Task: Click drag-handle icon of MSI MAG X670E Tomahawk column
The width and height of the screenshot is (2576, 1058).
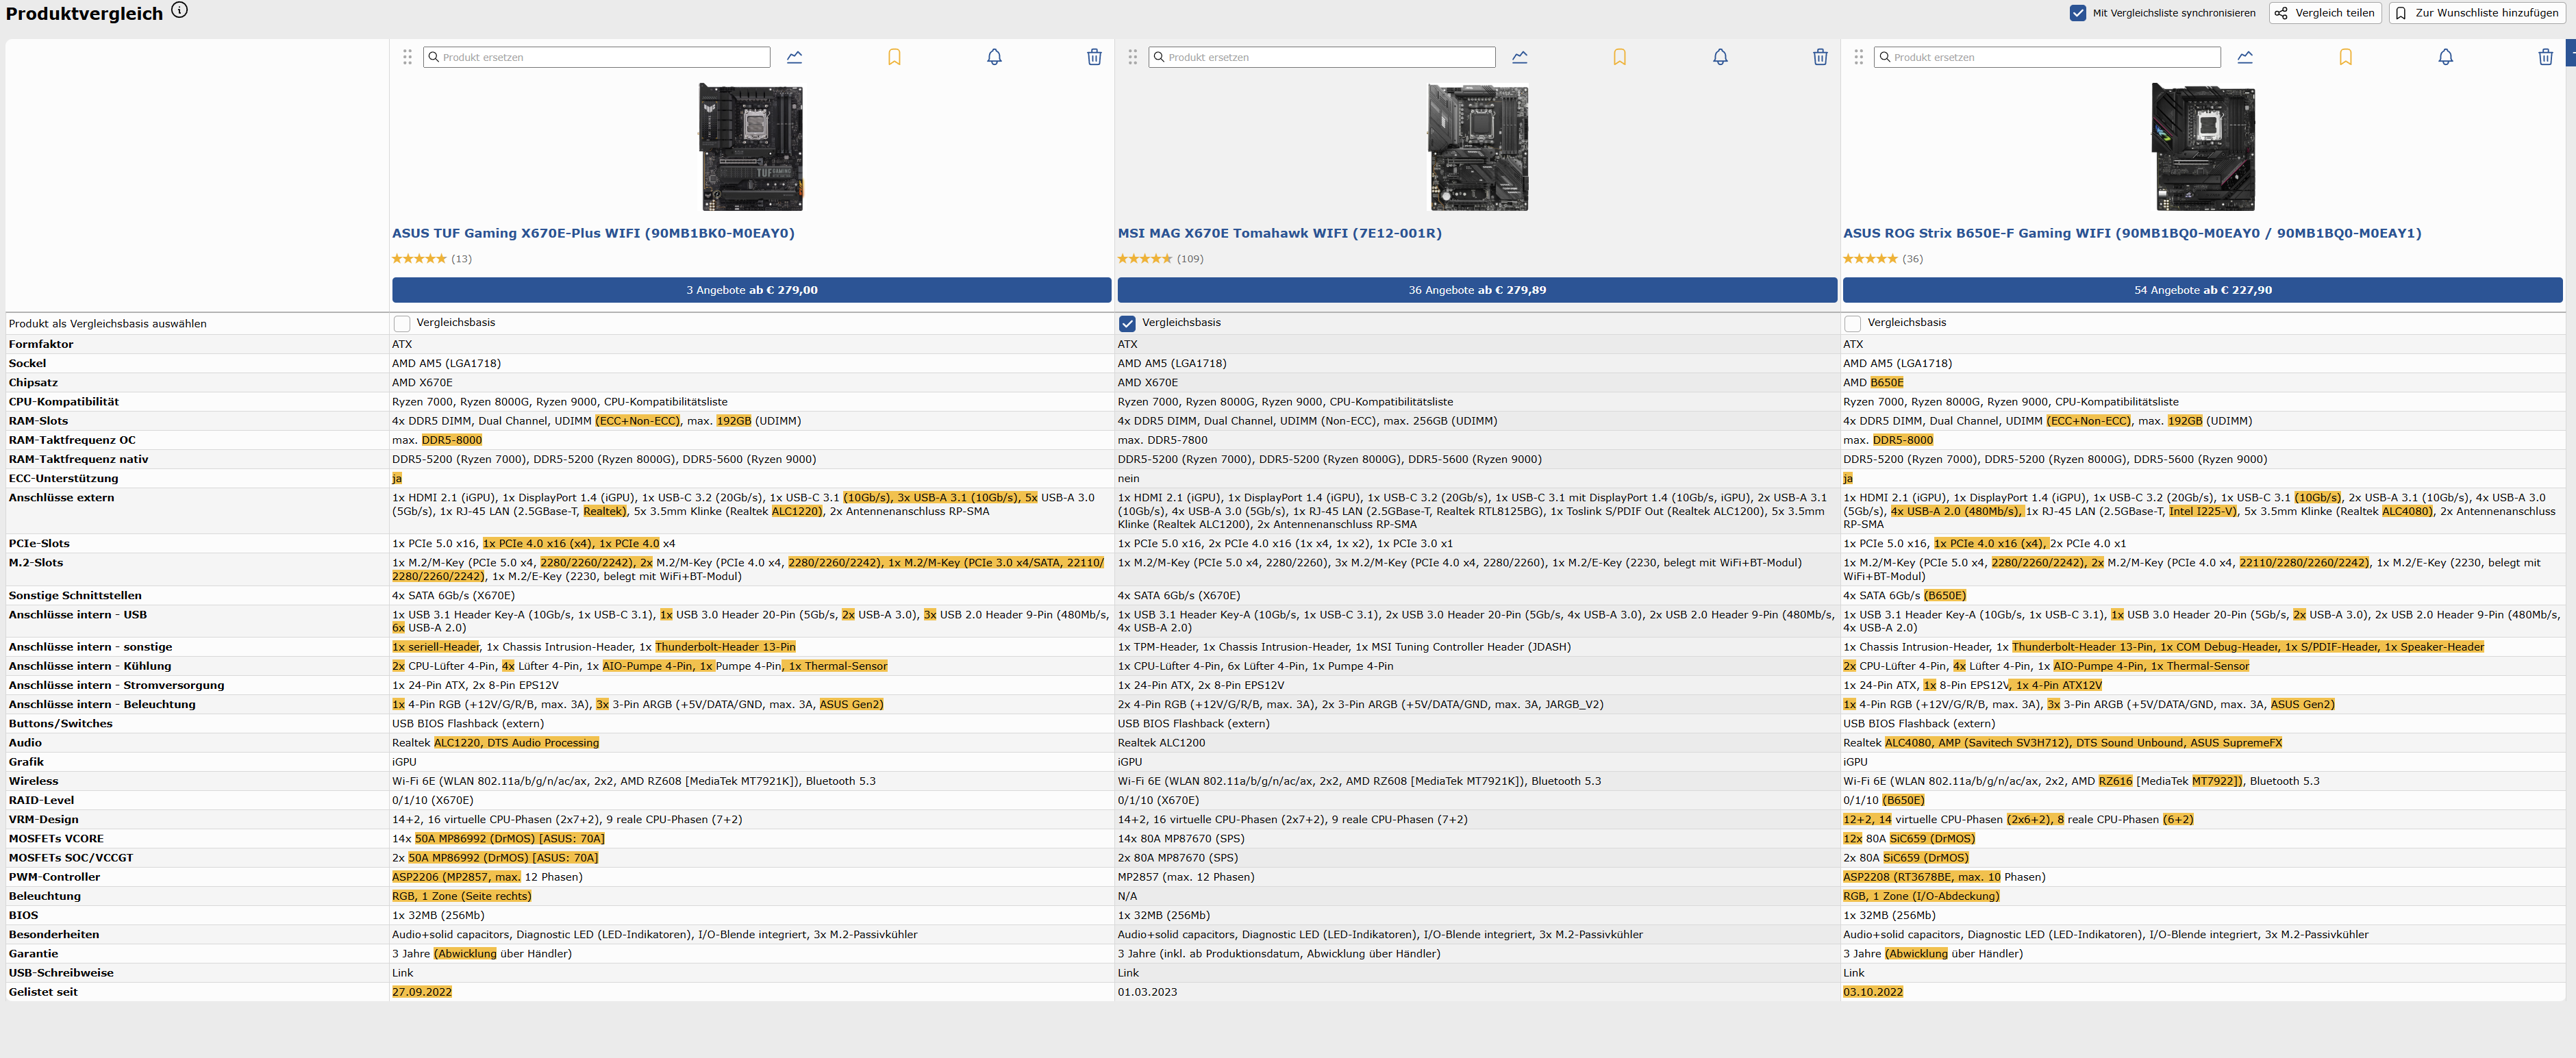Action: [x=1132, y=57]
